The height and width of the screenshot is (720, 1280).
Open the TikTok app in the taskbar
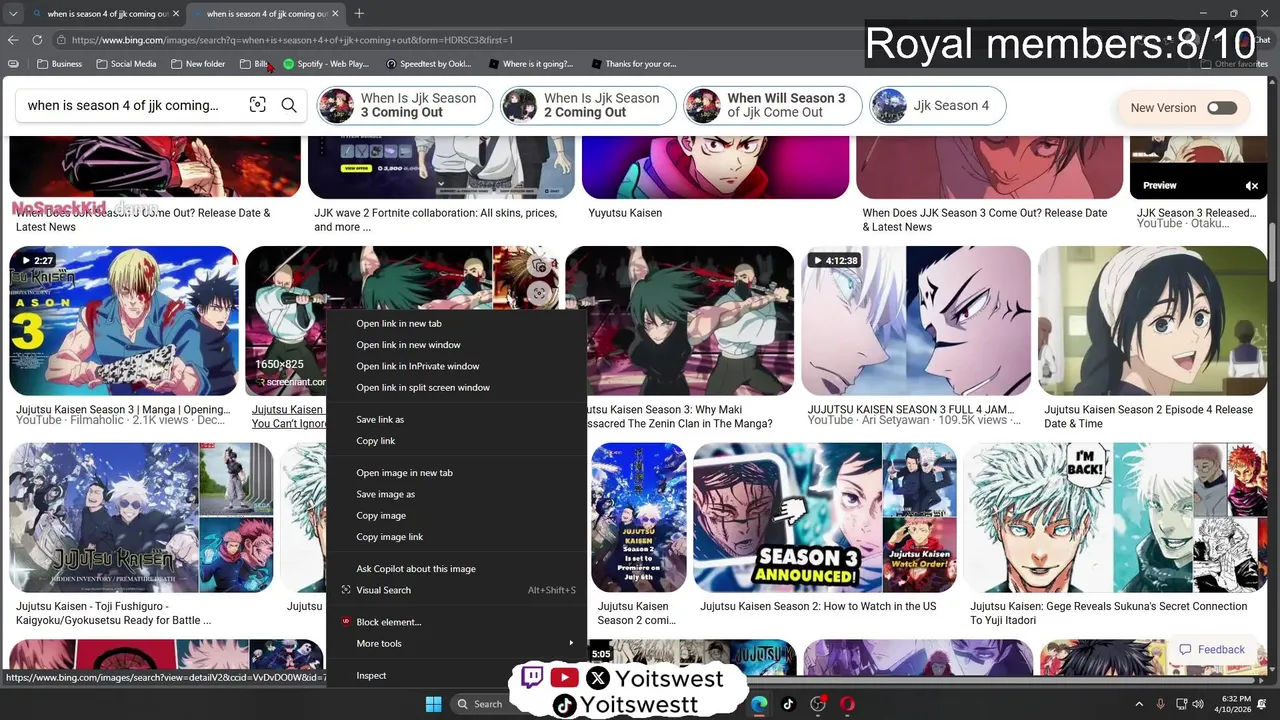tap(788, 704)
